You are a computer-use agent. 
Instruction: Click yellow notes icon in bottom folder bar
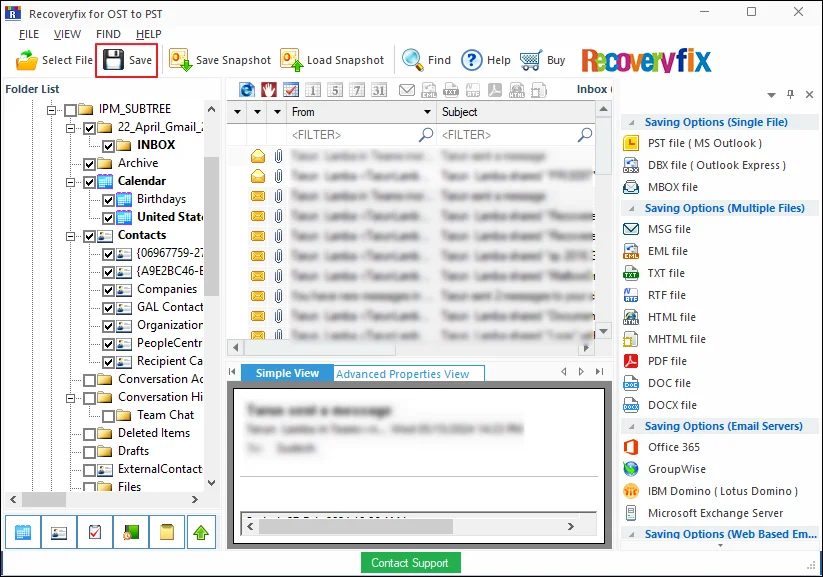tap(167, 532)
